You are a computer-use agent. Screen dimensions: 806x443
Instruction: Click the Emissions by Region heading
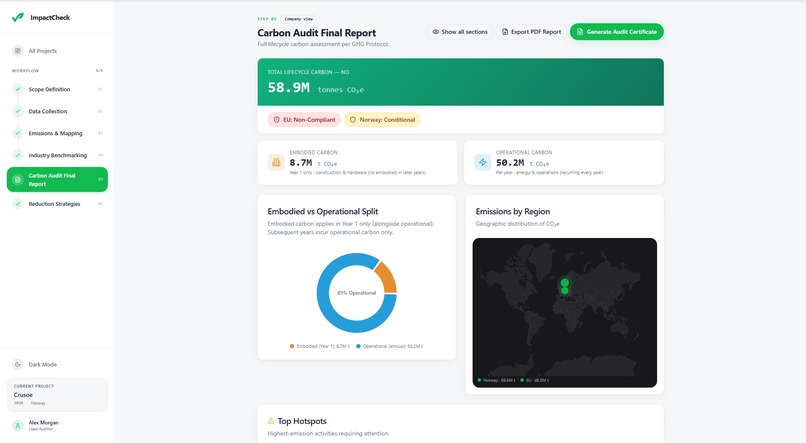click(512, 211)
